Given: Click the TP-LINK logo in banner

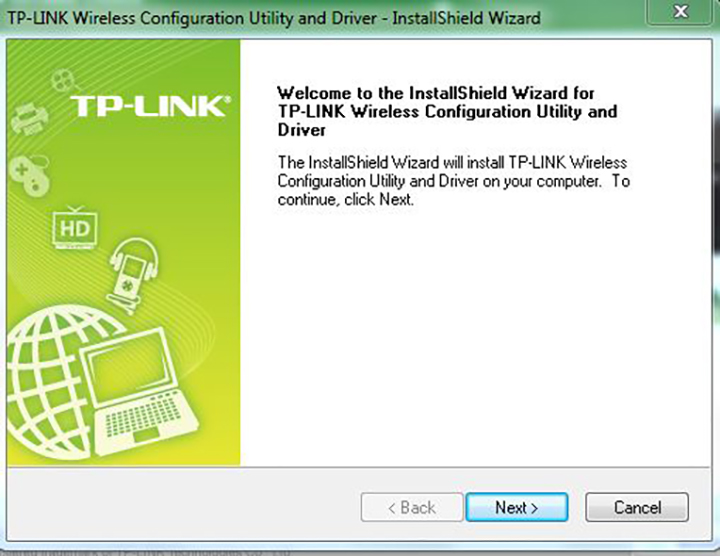Looking at the screenshot, I should pos(150,107).
